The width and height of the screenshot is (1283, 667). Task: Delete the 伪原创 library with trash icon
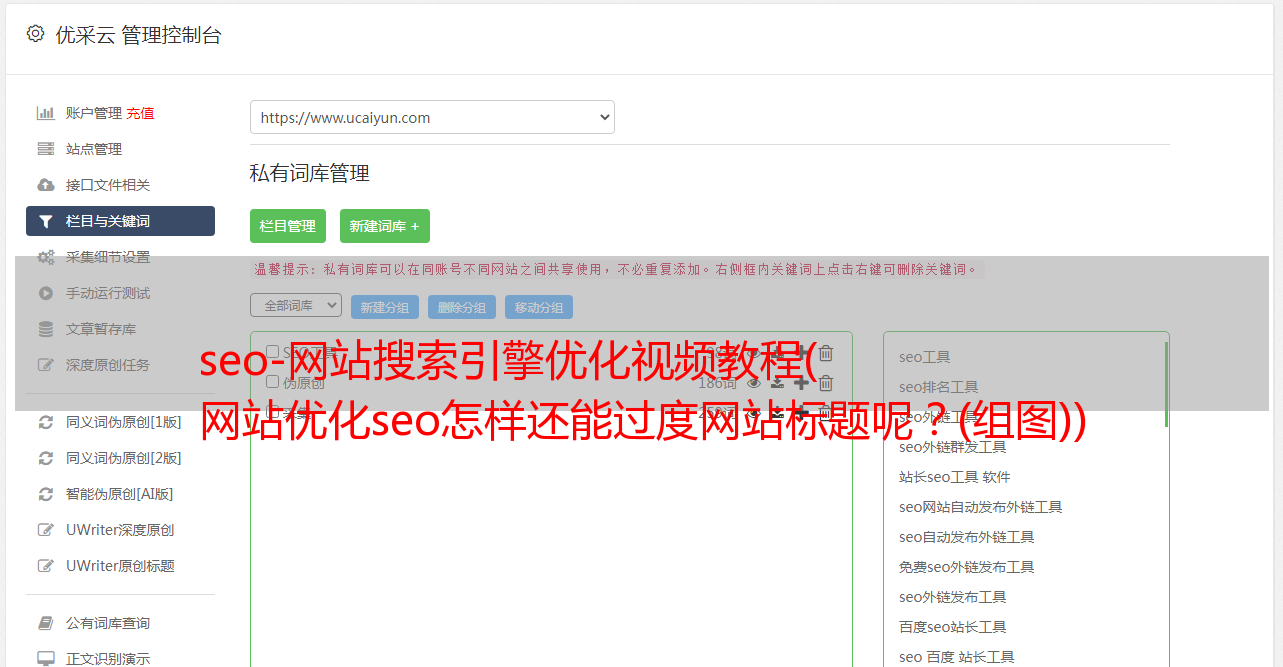click(x=826, y=382)
